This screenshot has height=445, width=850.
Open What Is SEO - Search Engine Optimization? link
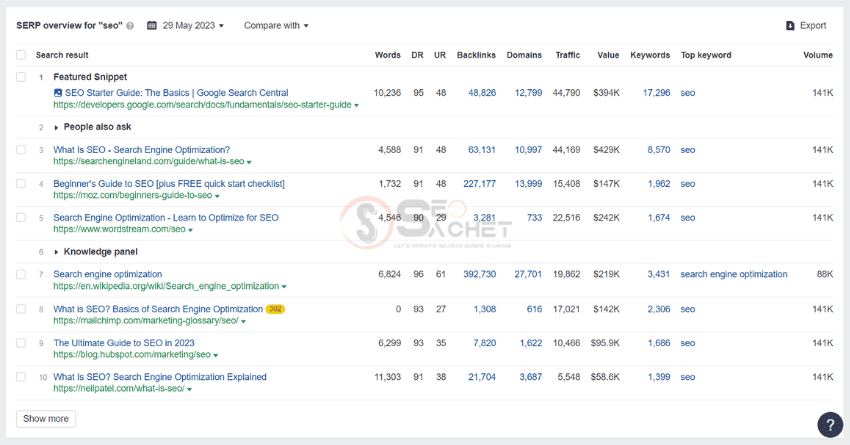pos(141,150)
